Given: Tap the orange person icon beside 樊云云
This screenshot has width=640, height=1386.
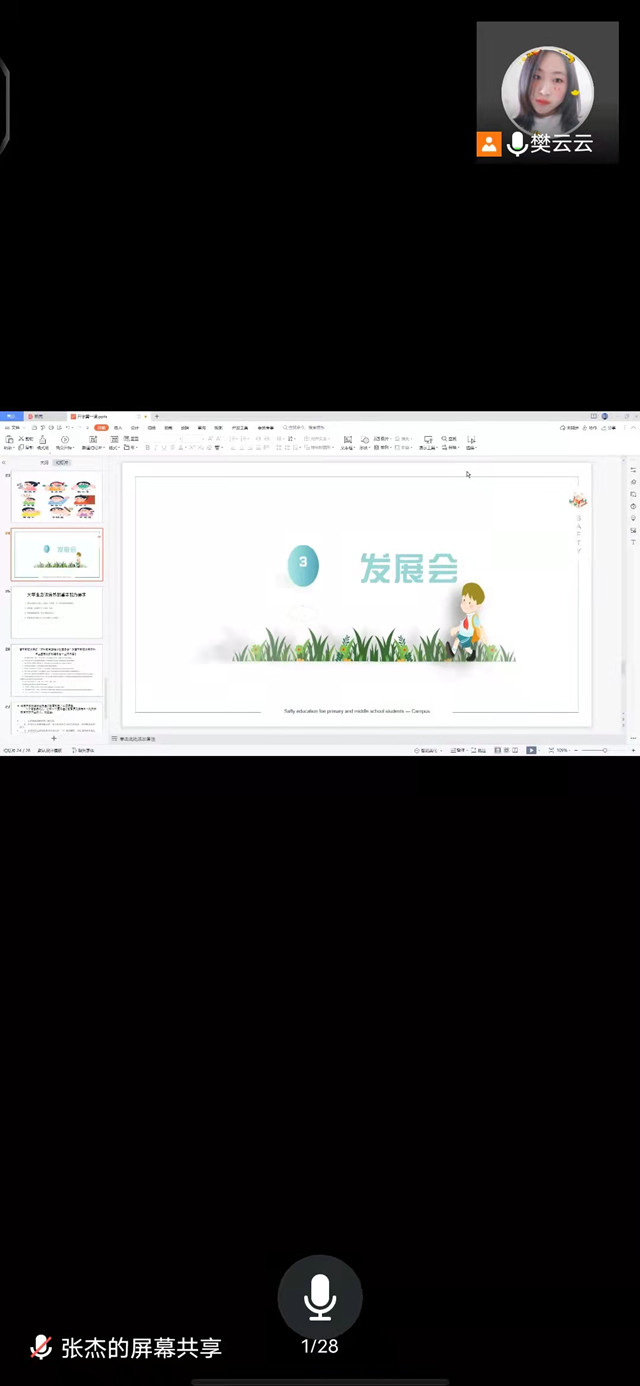Looking at the screenshot, I should pyautogui.click(x=489, y=144).
